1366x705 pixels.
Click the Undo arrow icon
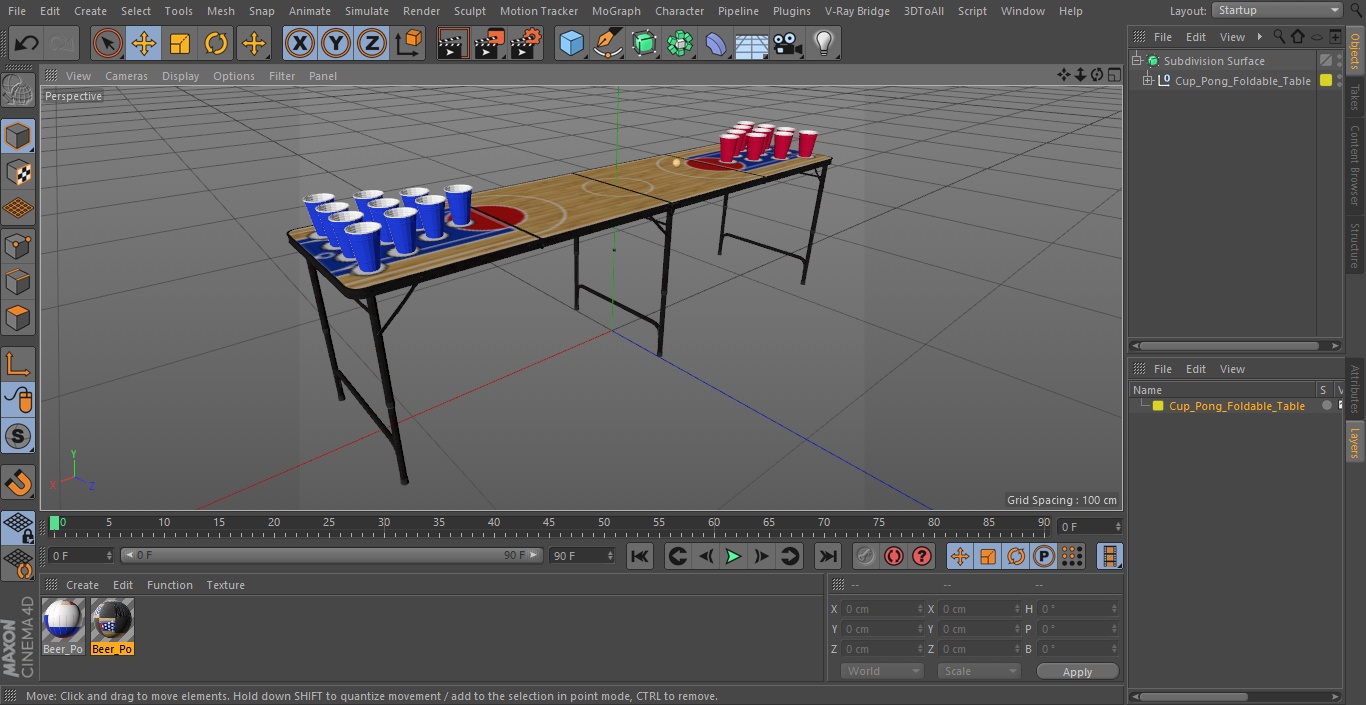26,44
